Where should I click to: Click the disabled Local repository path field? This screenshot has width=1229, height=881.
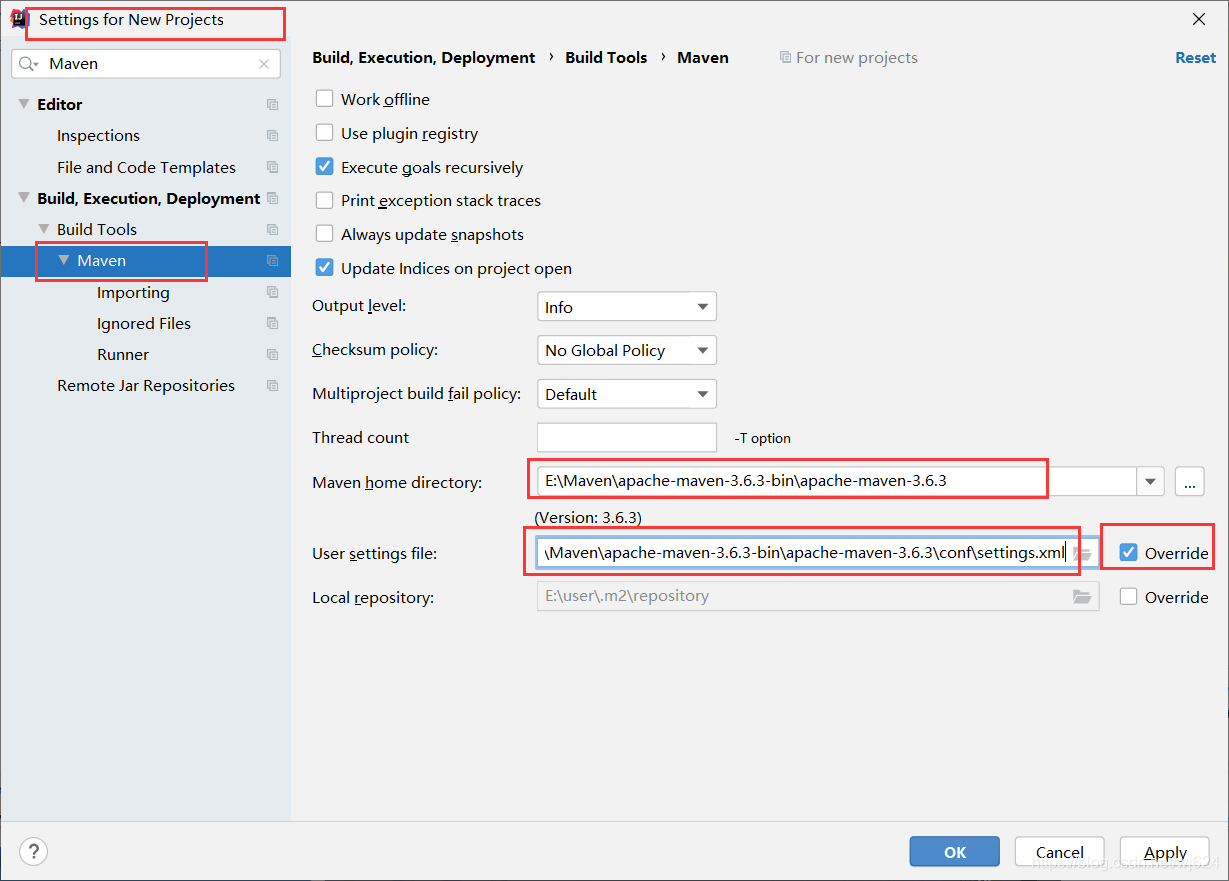point(818,597)
